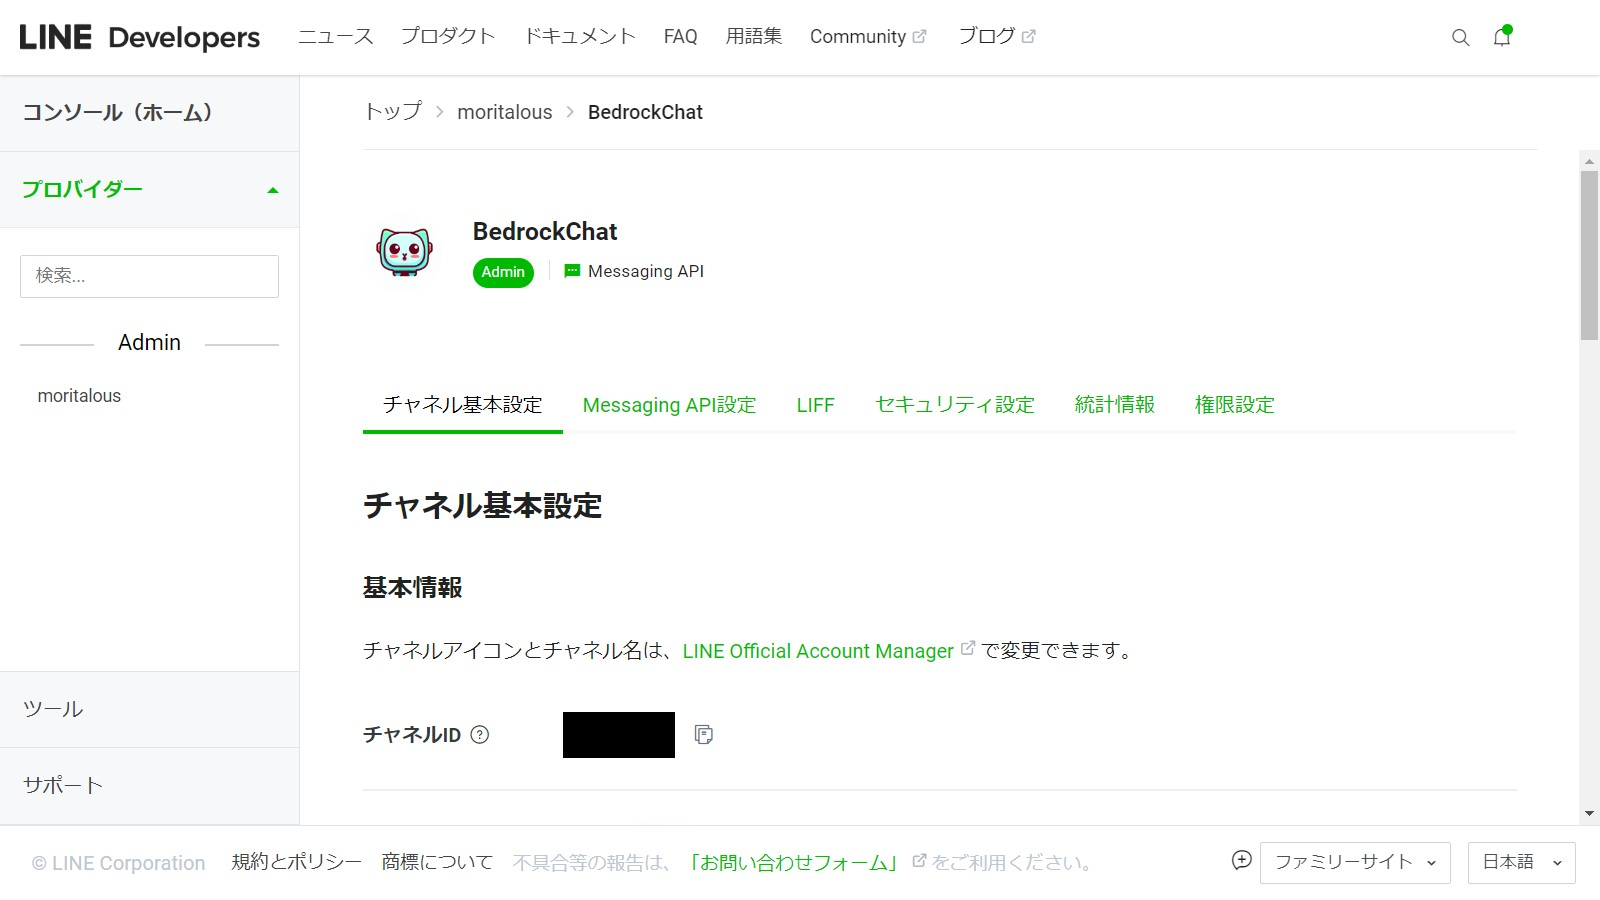
Task: Click the provider search input field
Action: coord(149,276)
